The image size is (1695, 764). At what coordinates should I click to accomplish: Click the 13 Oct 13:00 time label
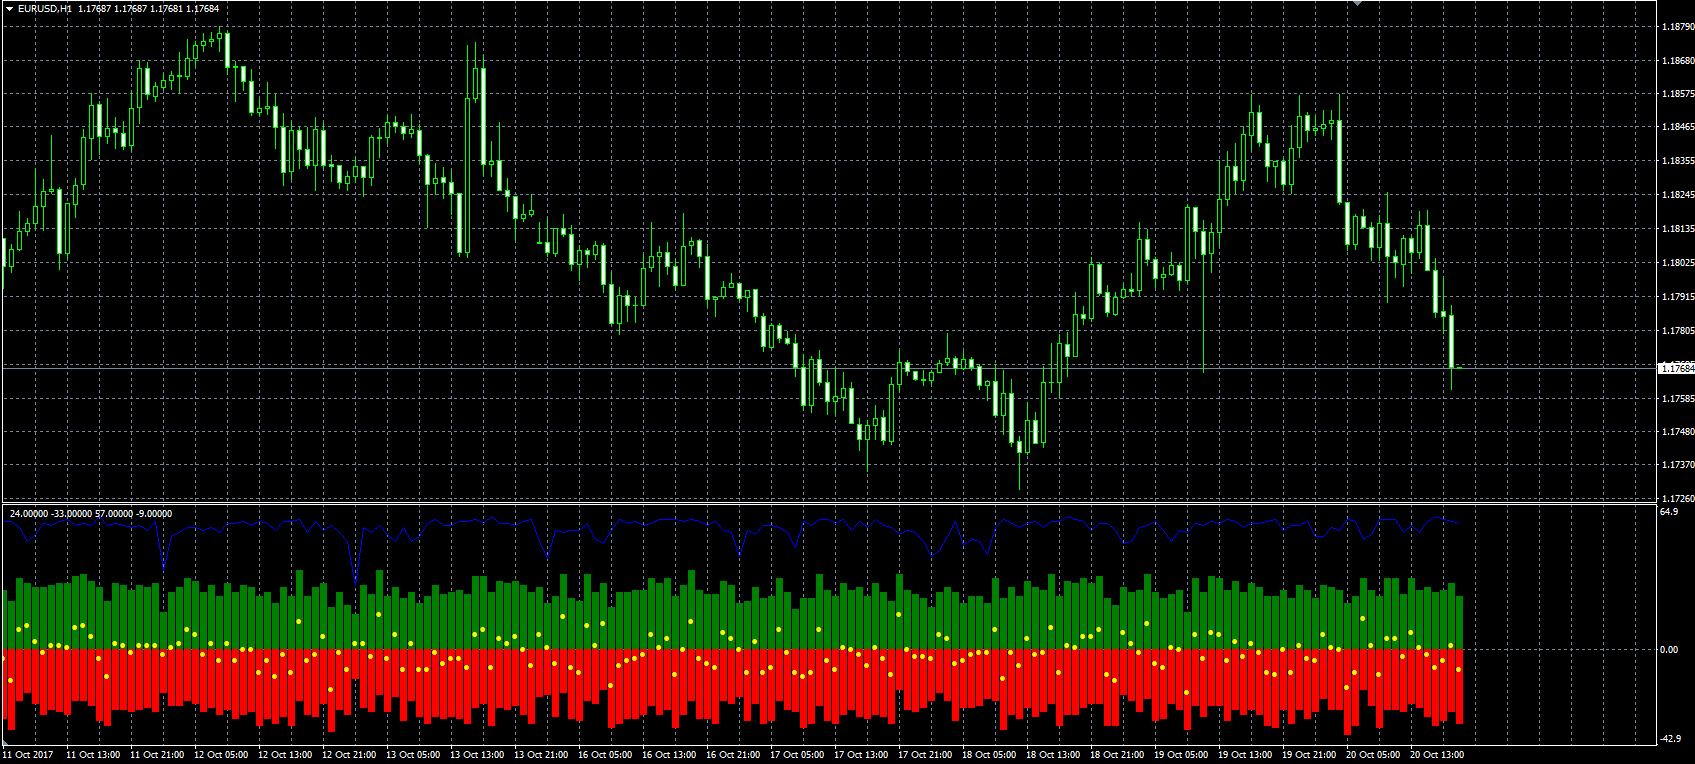coord(477,755)
